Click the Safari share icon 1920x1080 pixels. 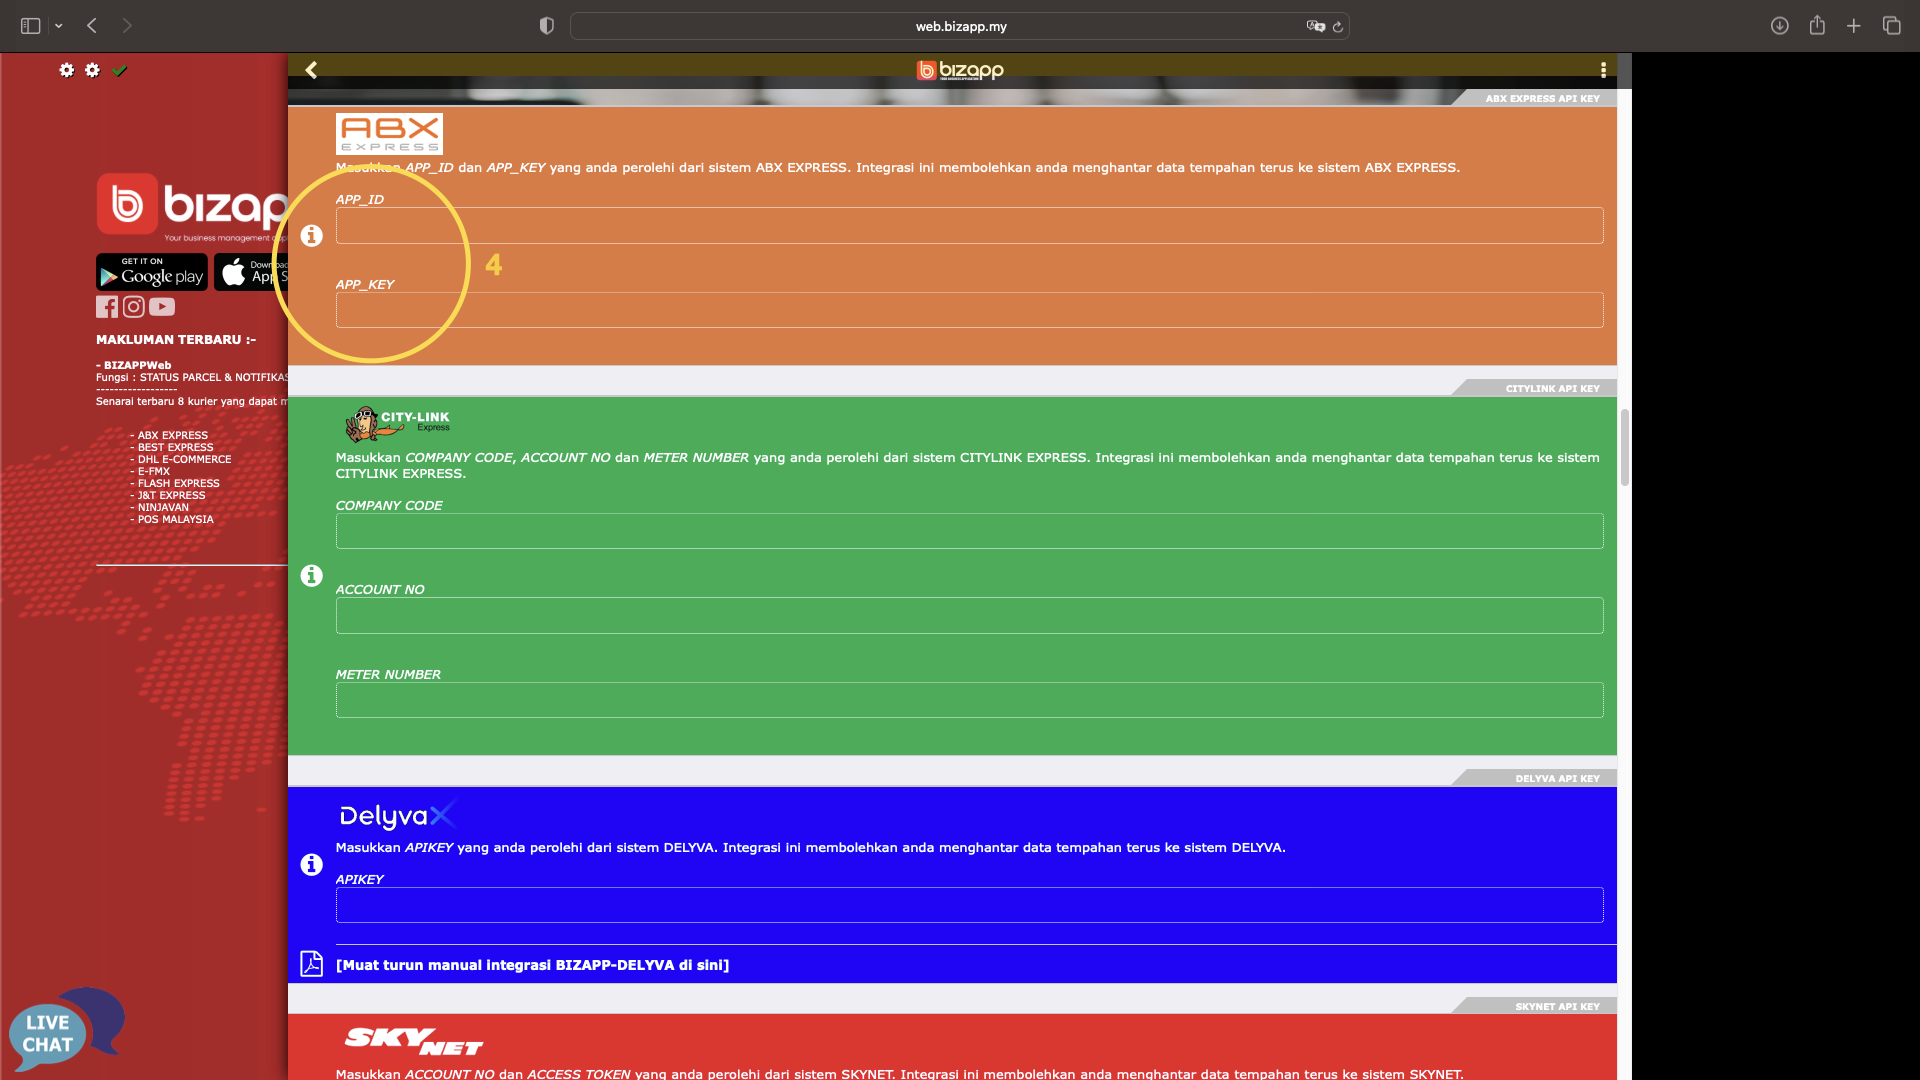pos(1818,26)
